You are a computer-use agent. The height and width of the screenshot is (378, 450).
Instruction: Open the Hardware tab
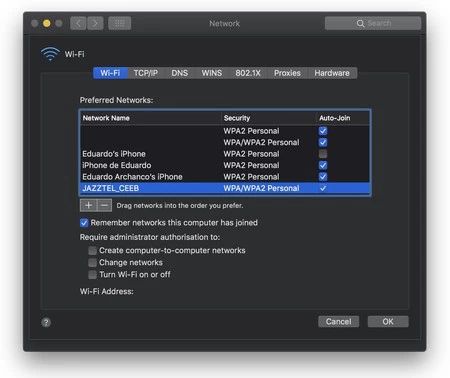332,73
